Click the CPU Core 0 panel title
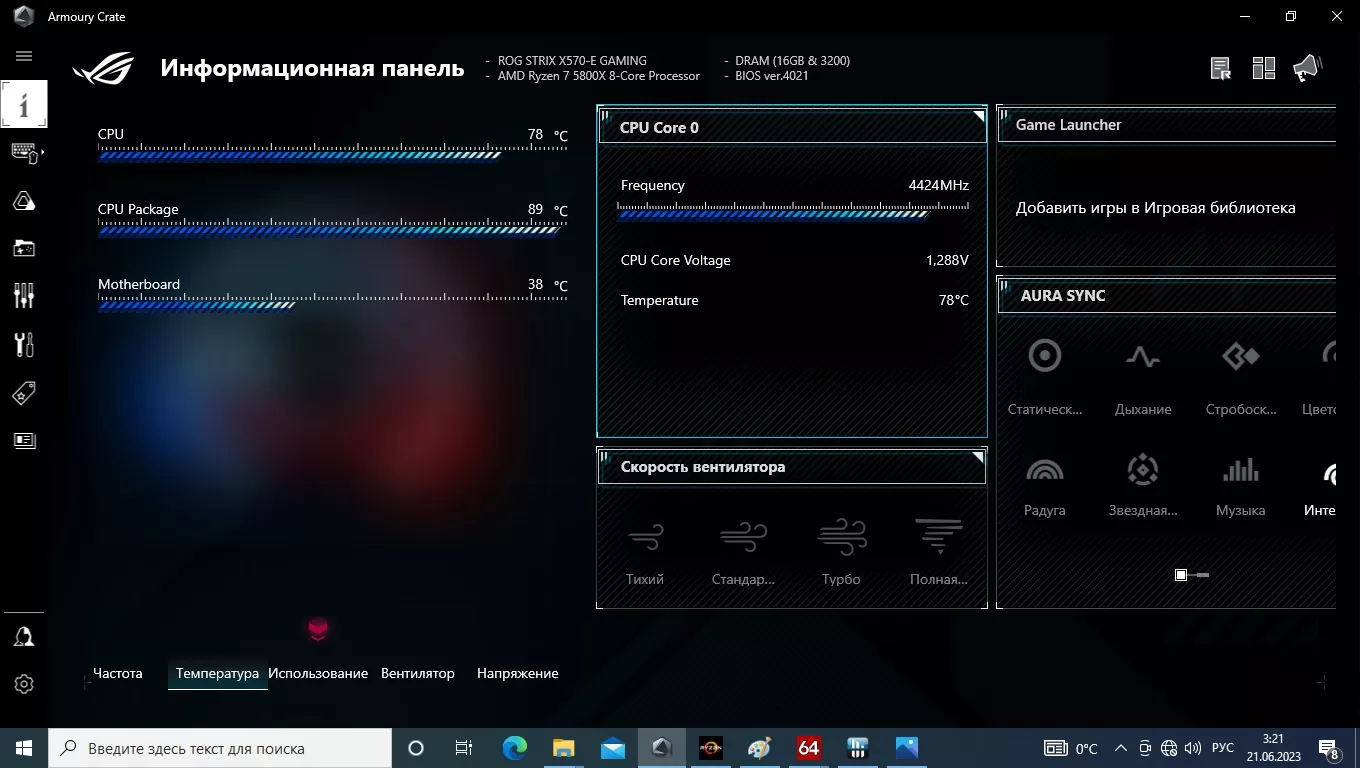 [x=659, y=127]
